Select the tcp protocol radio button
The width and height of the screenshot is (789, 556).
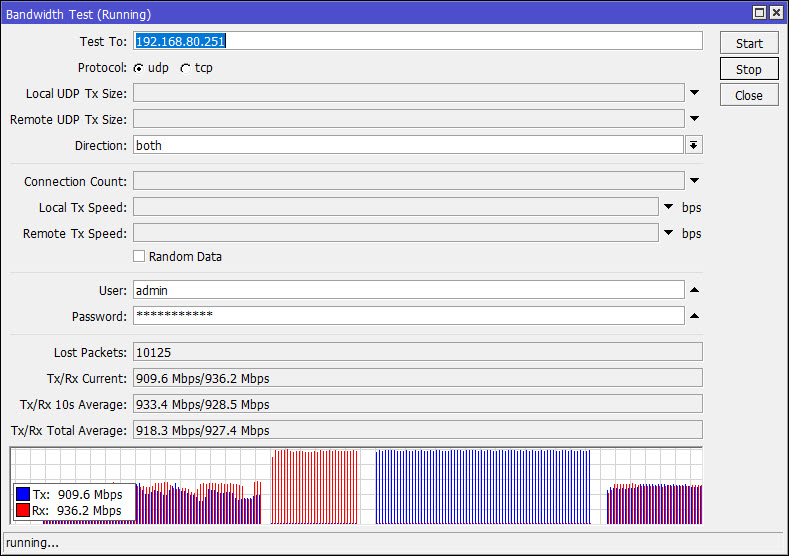click(186, 68)
